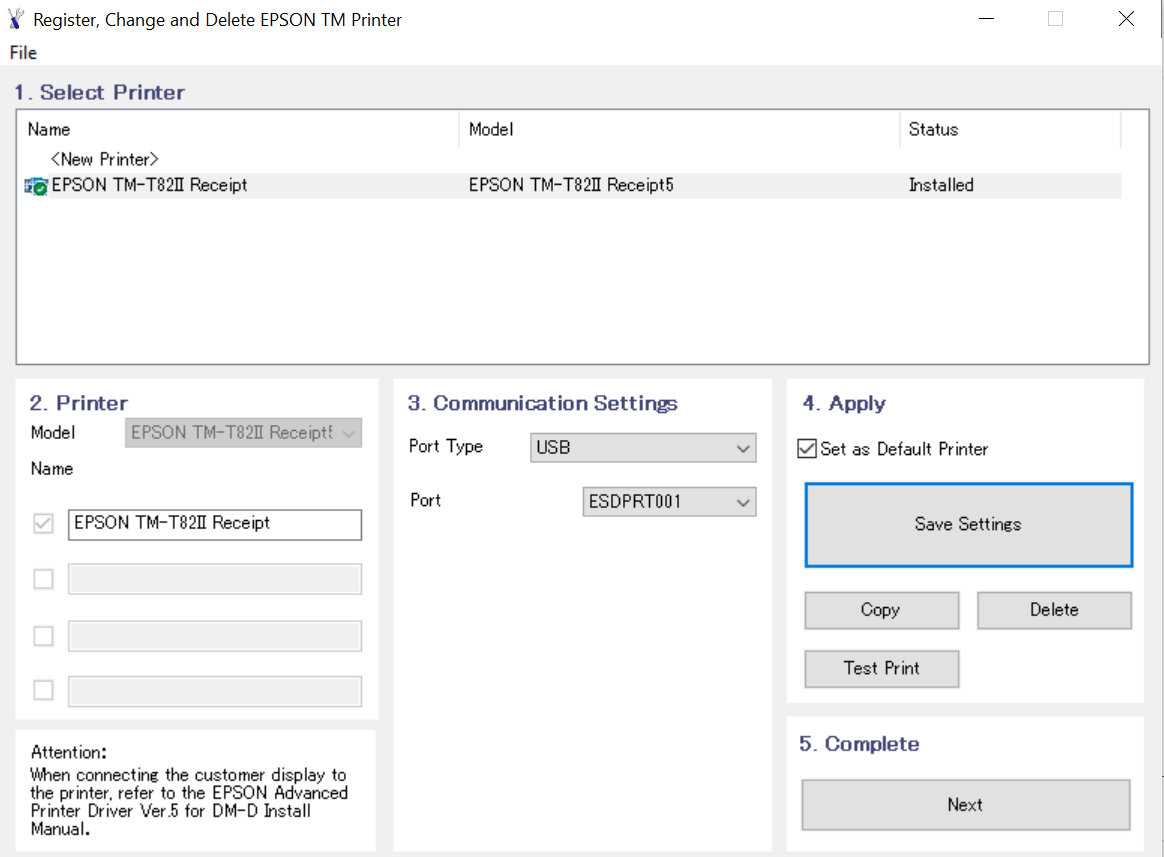Toggle the fourth printer name checkbox
Image resolution: width=1164 pixels, height=857 pixels.
43,691
